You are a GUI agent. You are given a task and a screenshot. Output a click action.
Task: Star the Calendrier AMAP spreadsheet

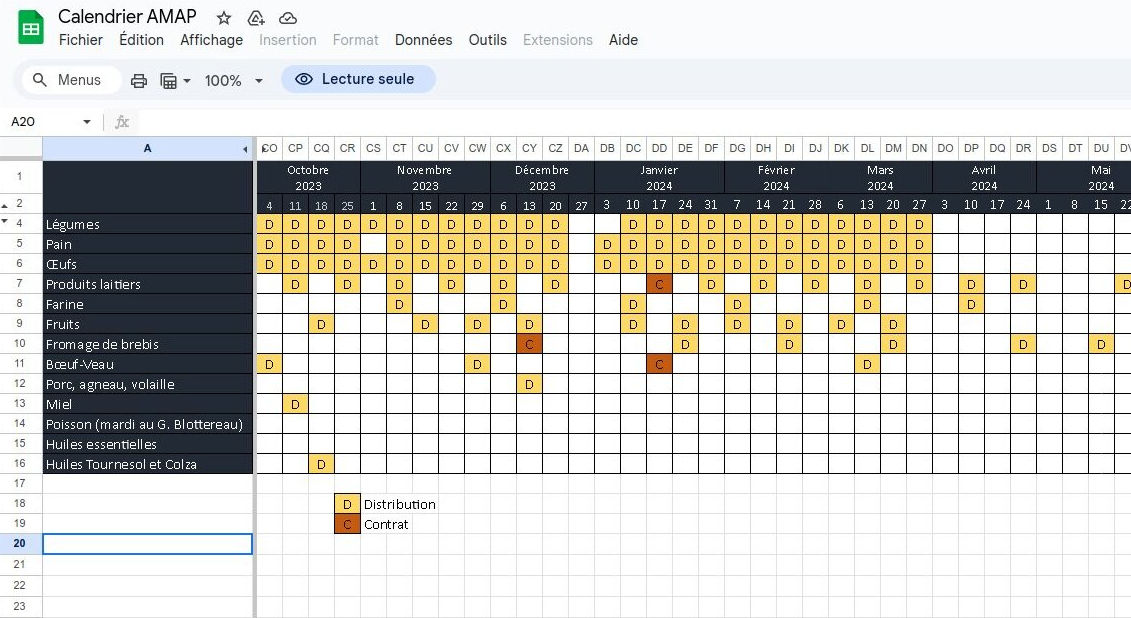(x=223, y=17)
